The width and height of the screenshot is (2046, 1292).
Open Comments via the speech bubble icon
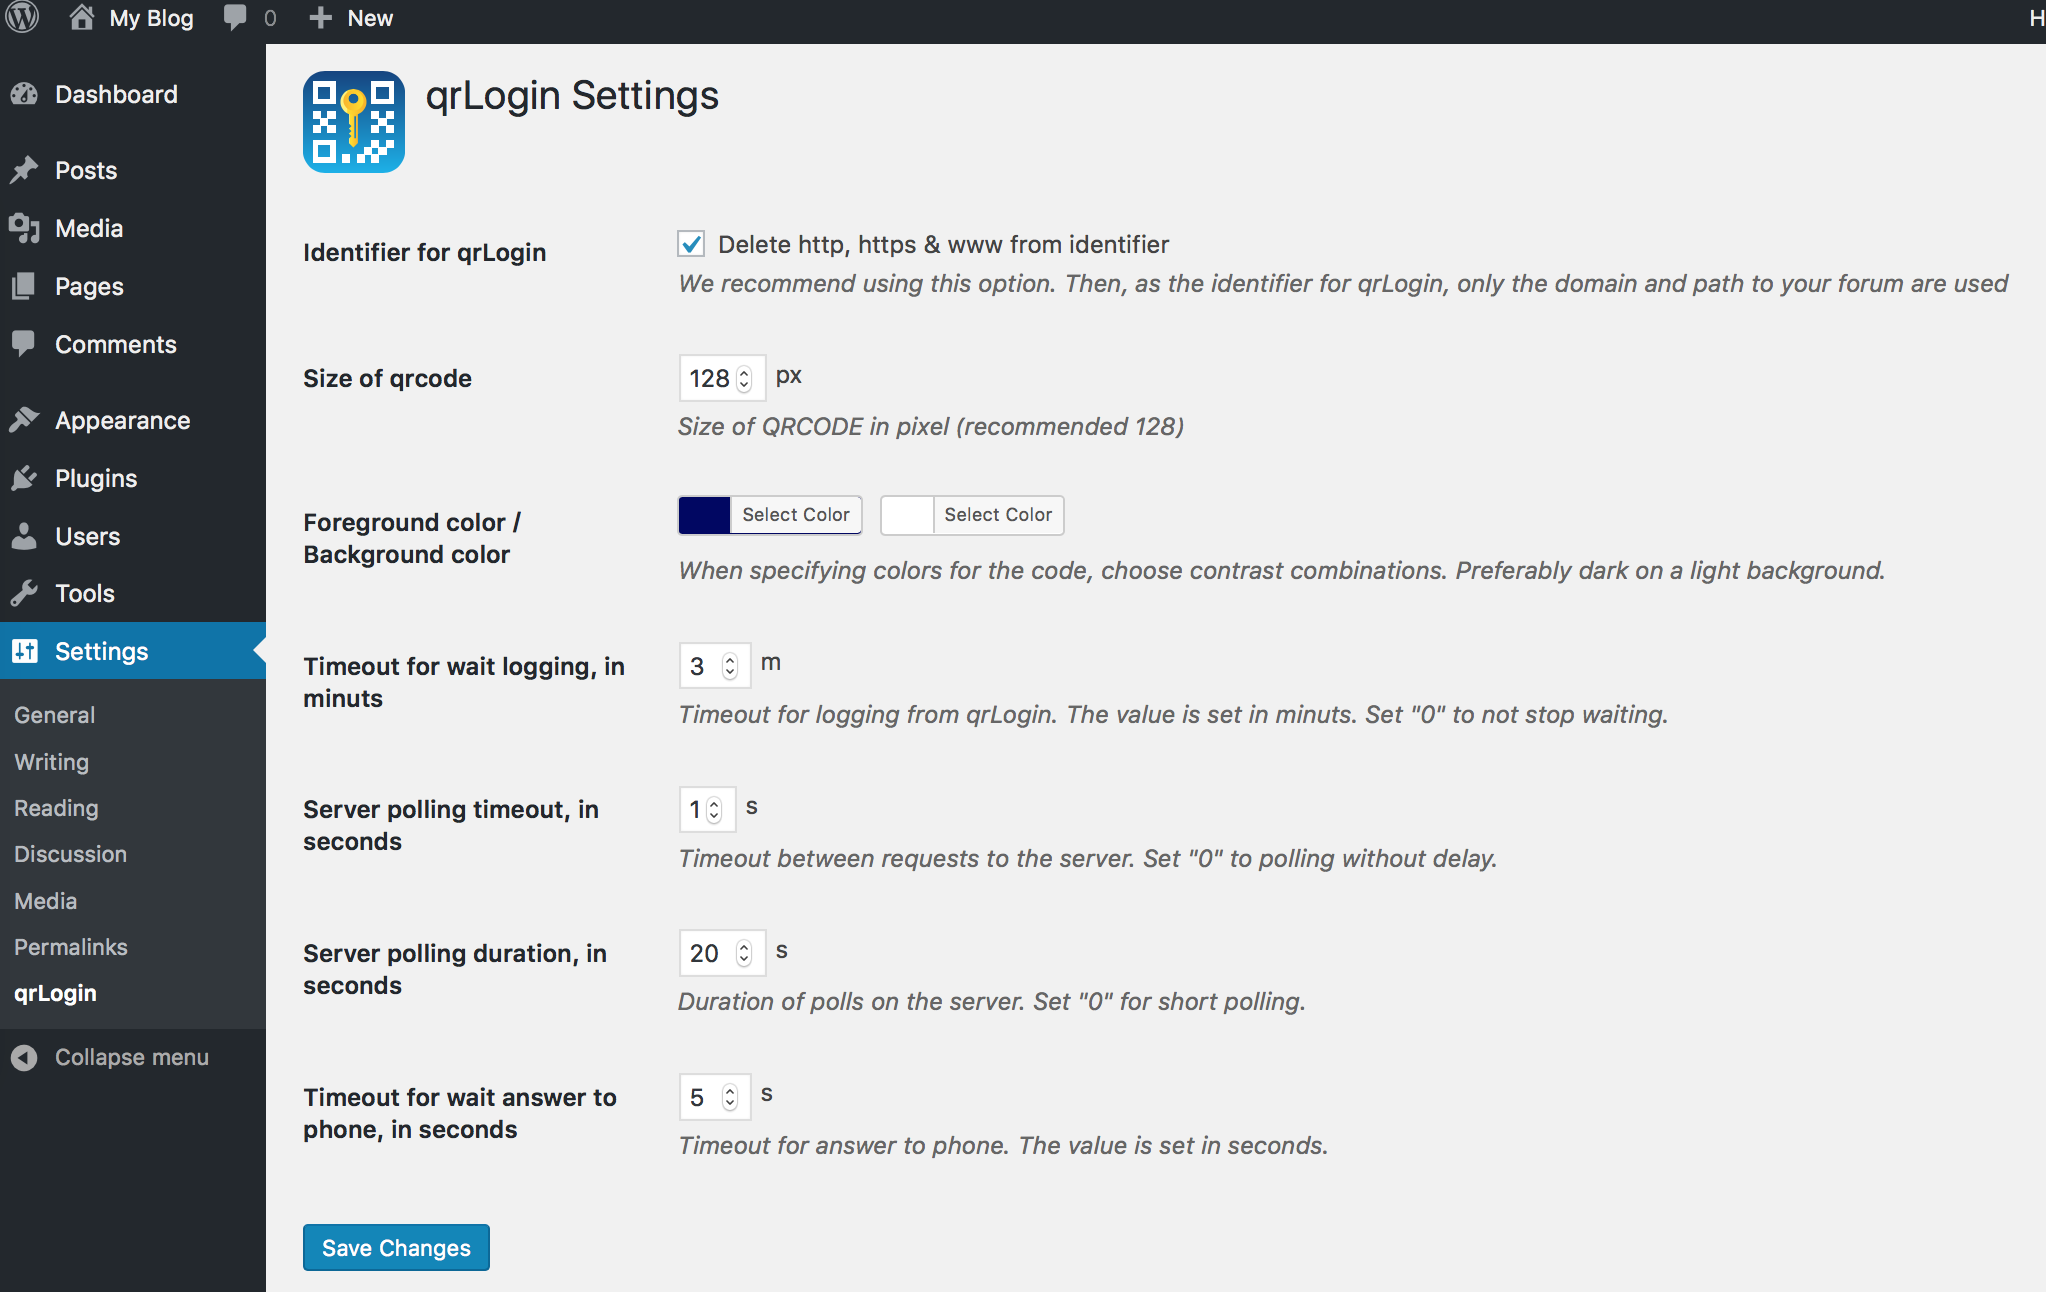pyautogui.click(x=25, y=344)
